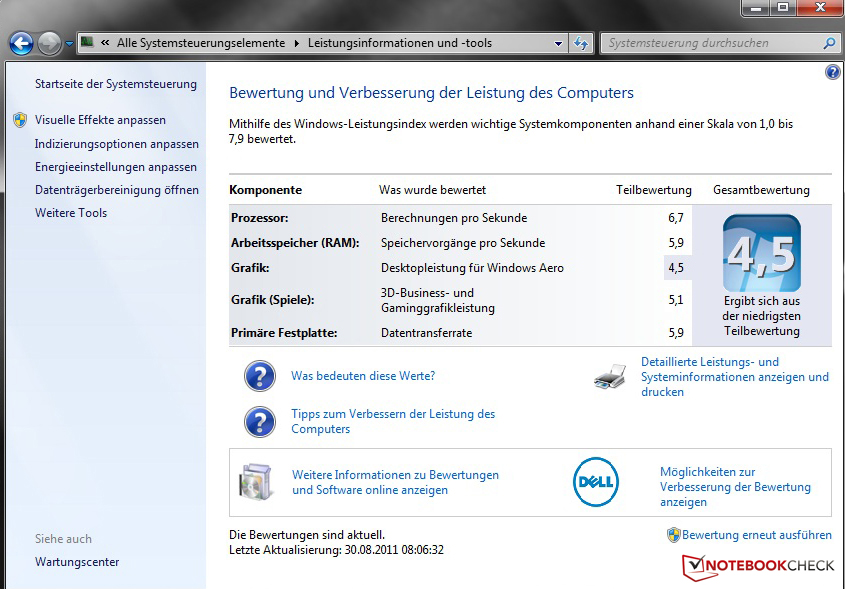Expand the hidden breadcrumb chevrons
The width and height of the screenshot is (845, 589).
point(105,43)
